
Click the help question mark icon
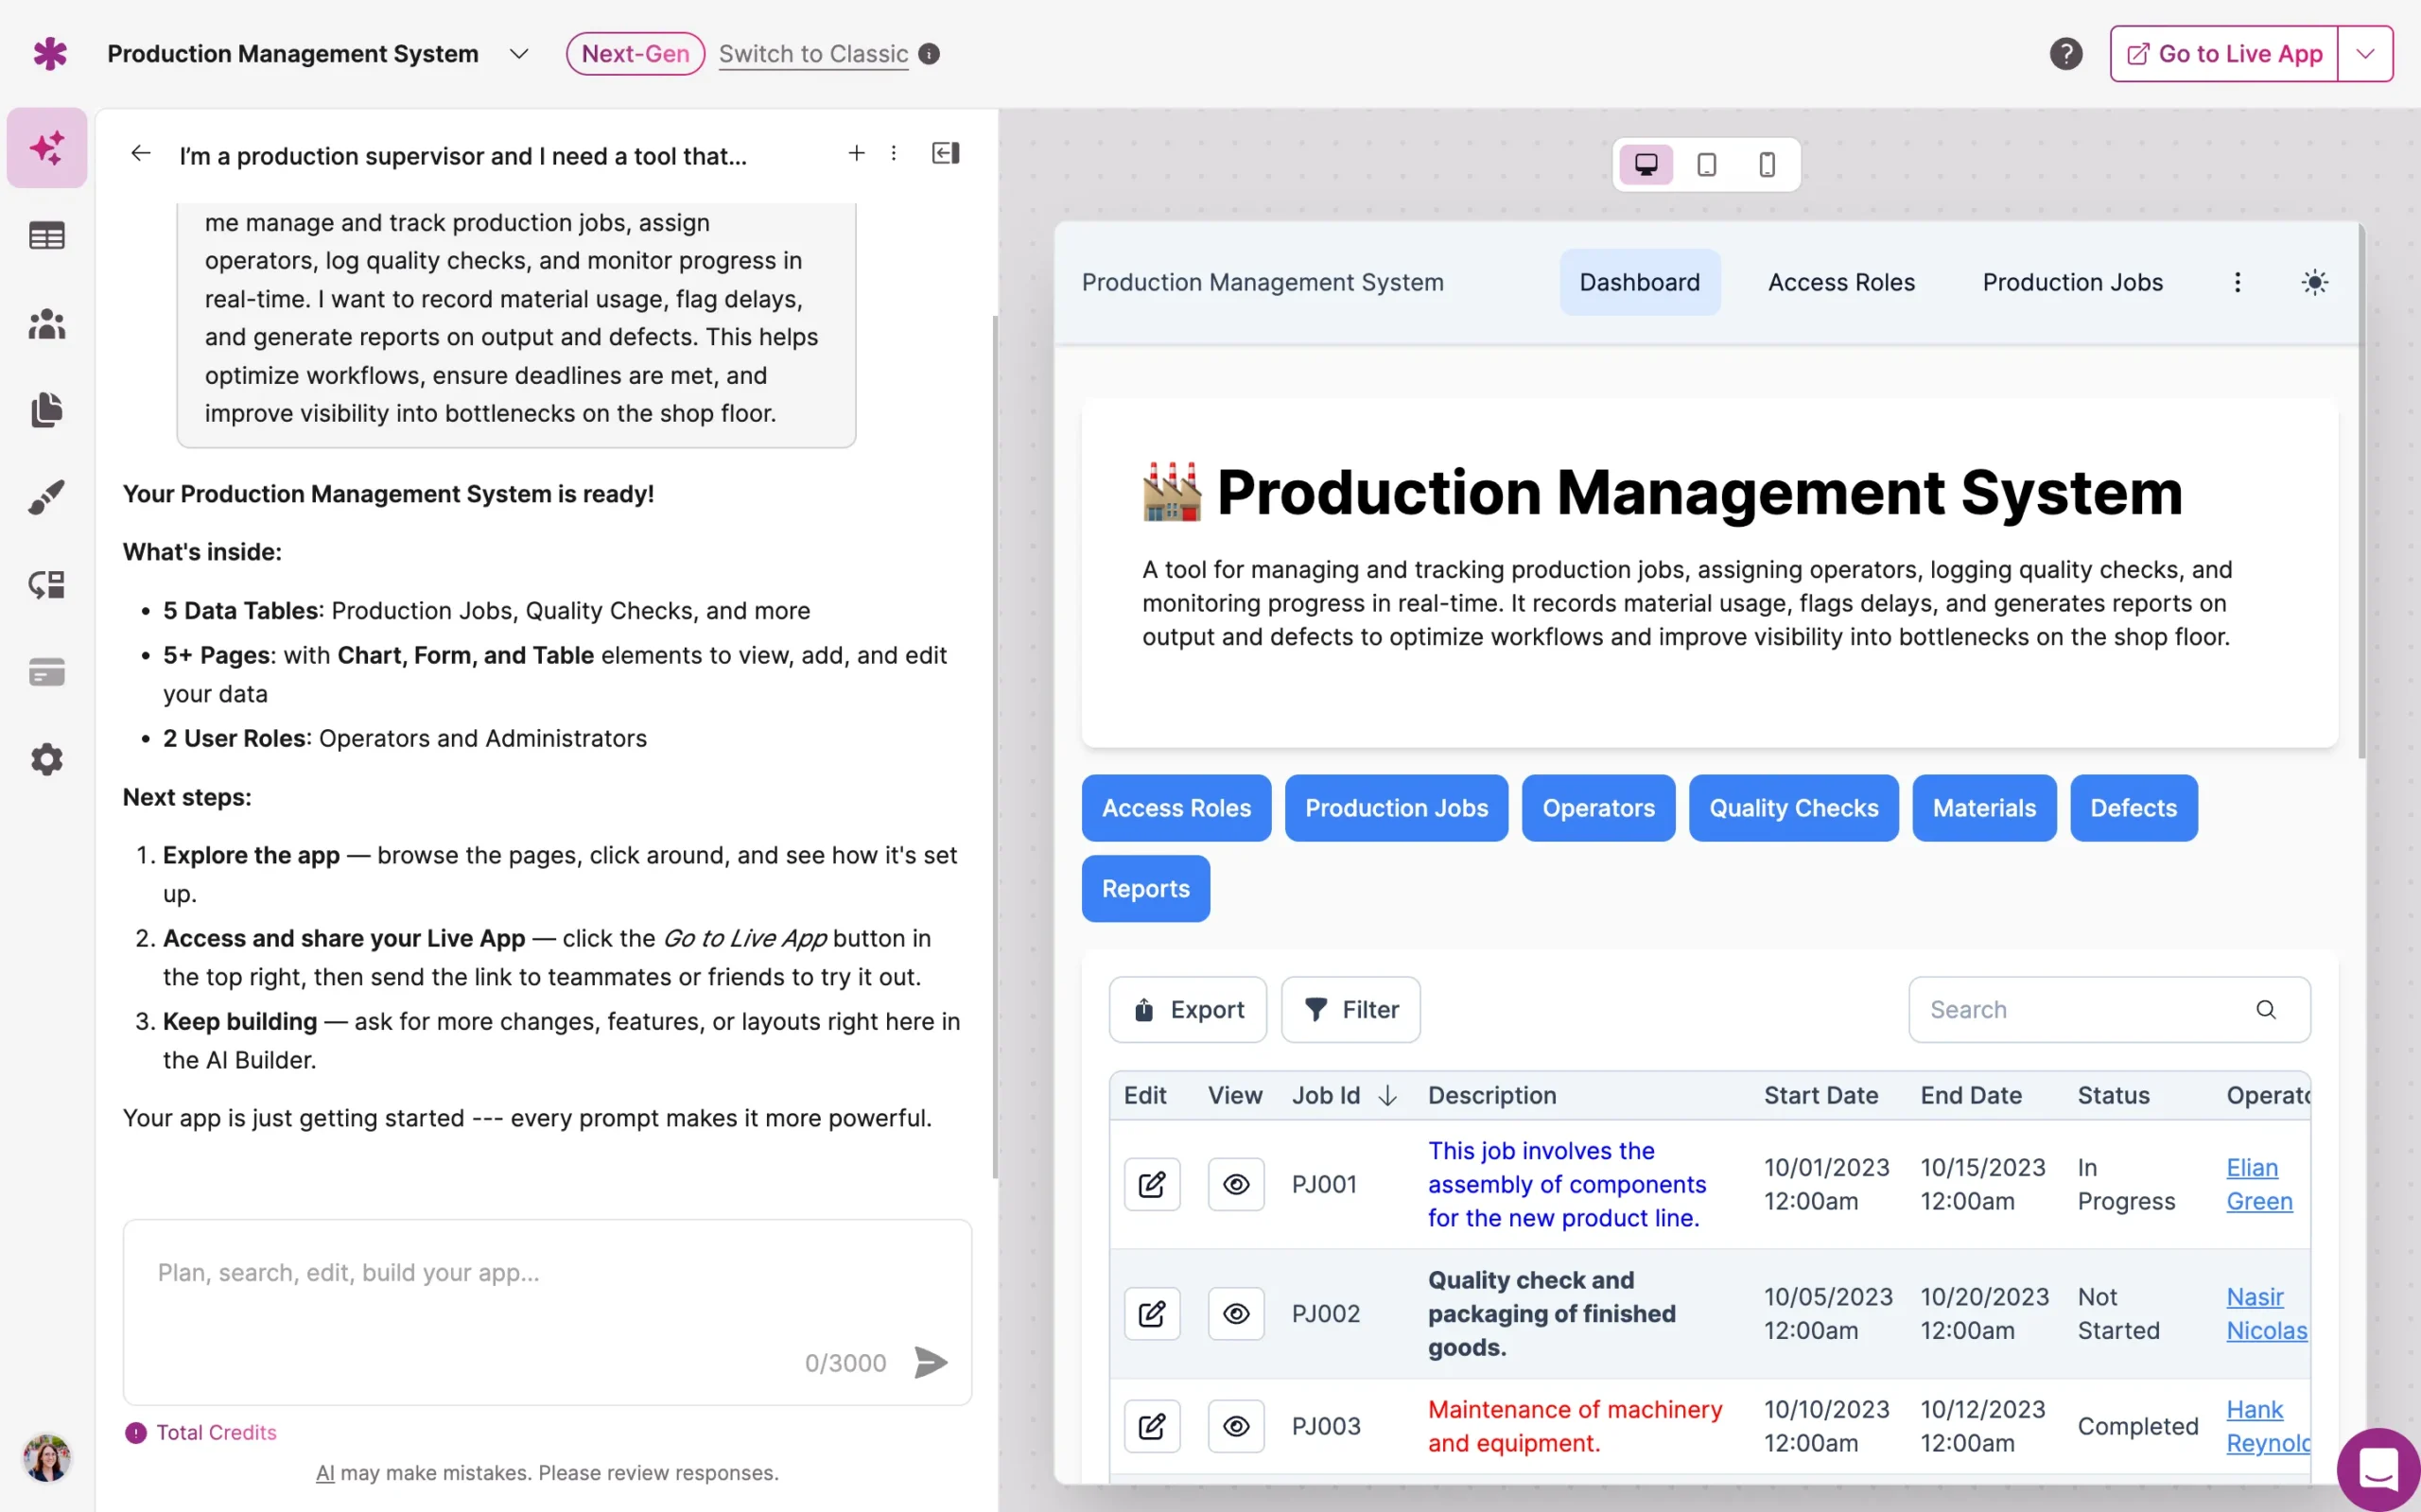pyautogui.click(x=2065, y=53)
